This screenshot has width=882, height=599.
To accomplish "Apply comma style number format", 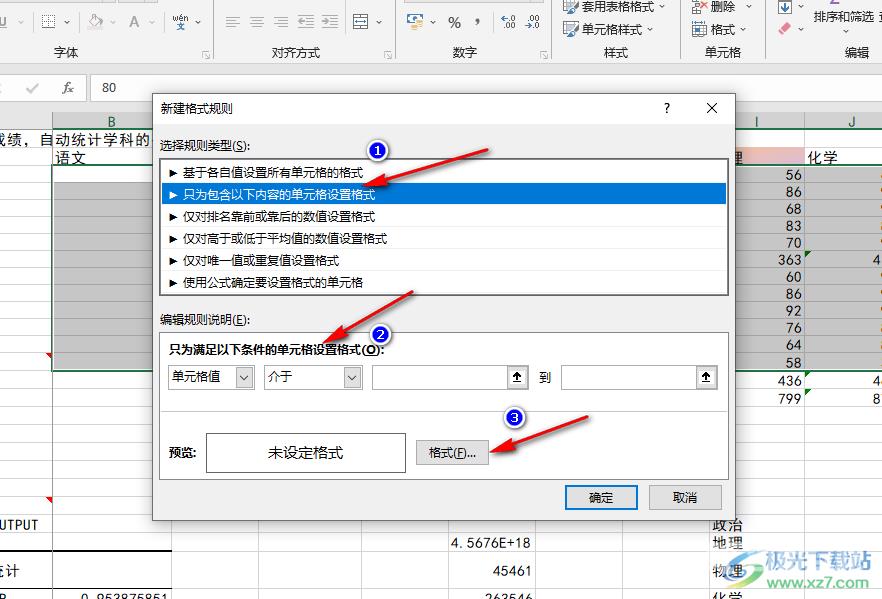I will point(477,22).
